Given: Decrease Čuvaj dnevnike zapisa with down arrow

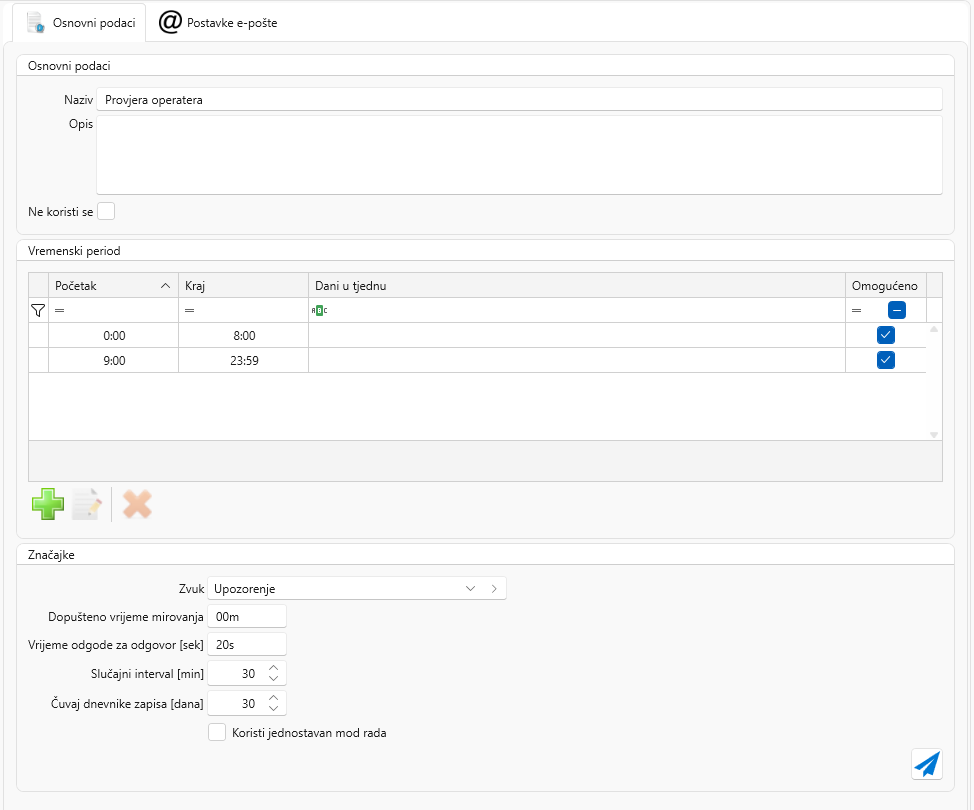Looking at the screenshot, I should click(x=273, y=709).
